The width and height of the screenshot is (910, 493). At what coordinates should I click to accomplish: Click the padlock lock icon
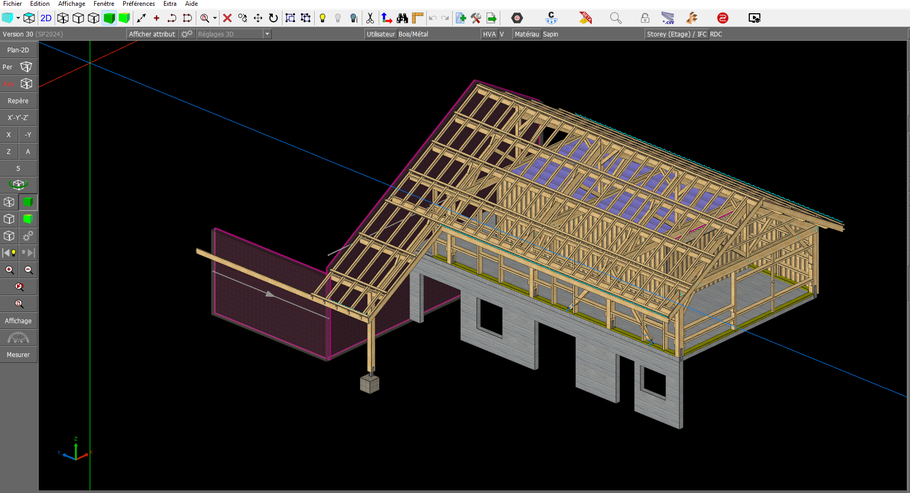tap(644, 18)
